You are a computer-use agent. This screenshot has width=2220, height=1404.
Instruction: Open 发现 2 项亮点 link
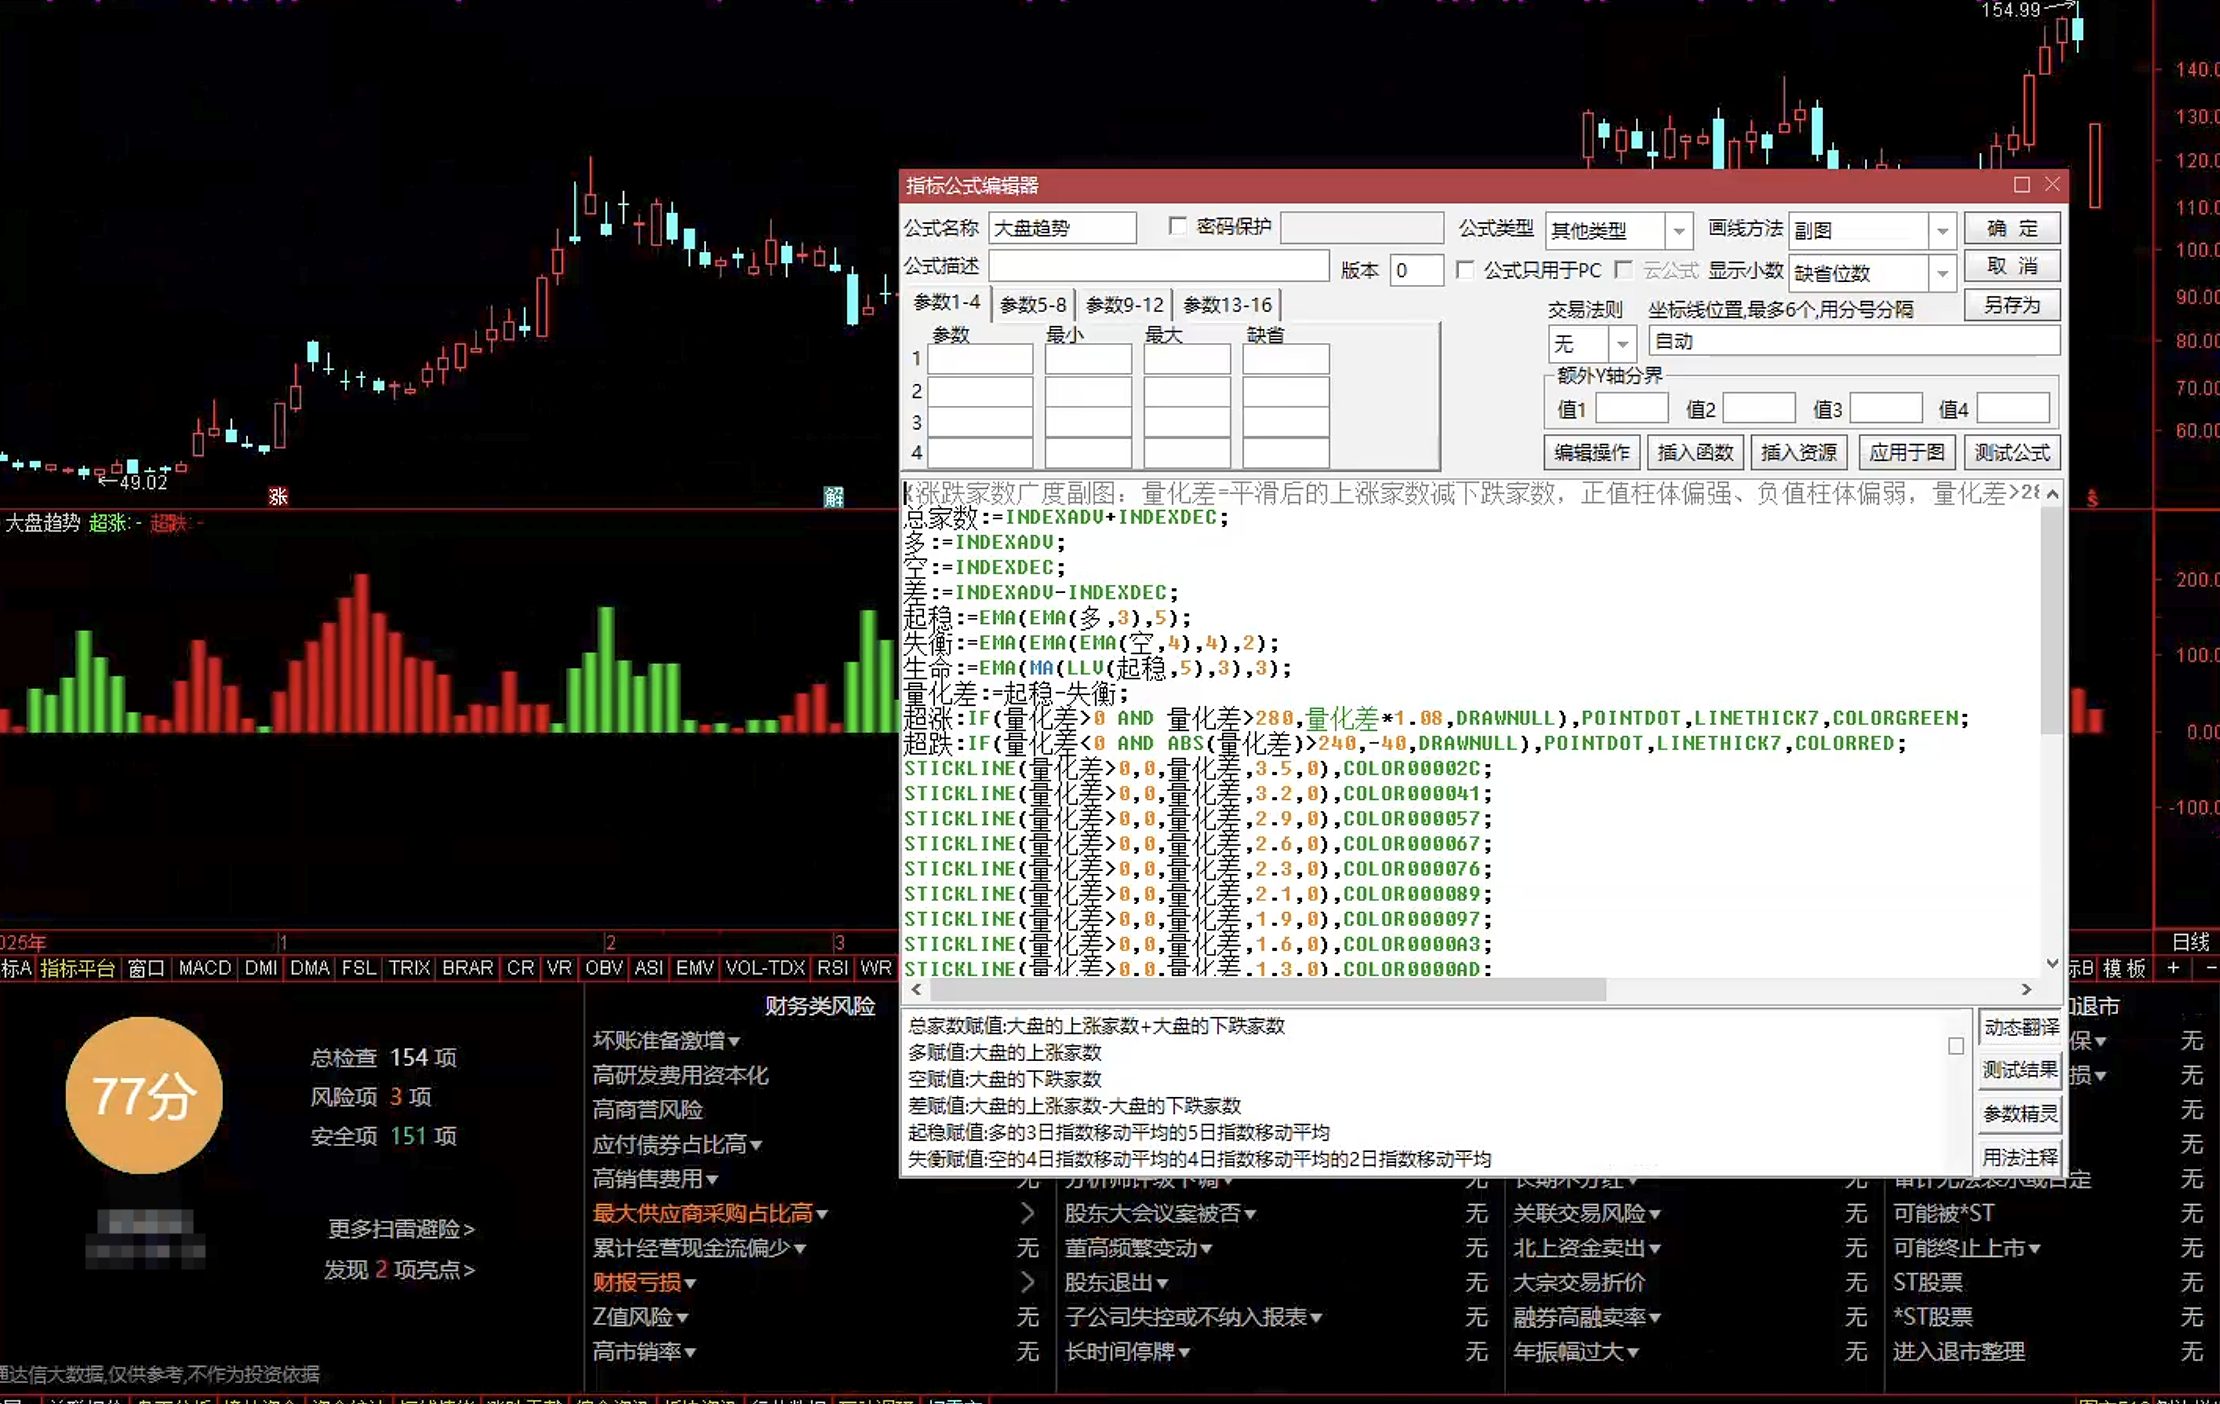click(399, 1270)
